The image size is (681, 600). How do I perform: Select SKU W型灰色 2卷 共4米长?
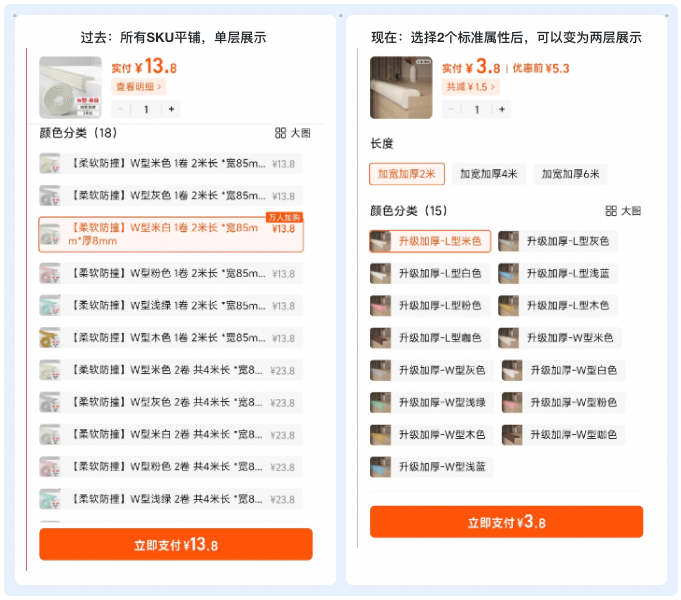point(171,402)
